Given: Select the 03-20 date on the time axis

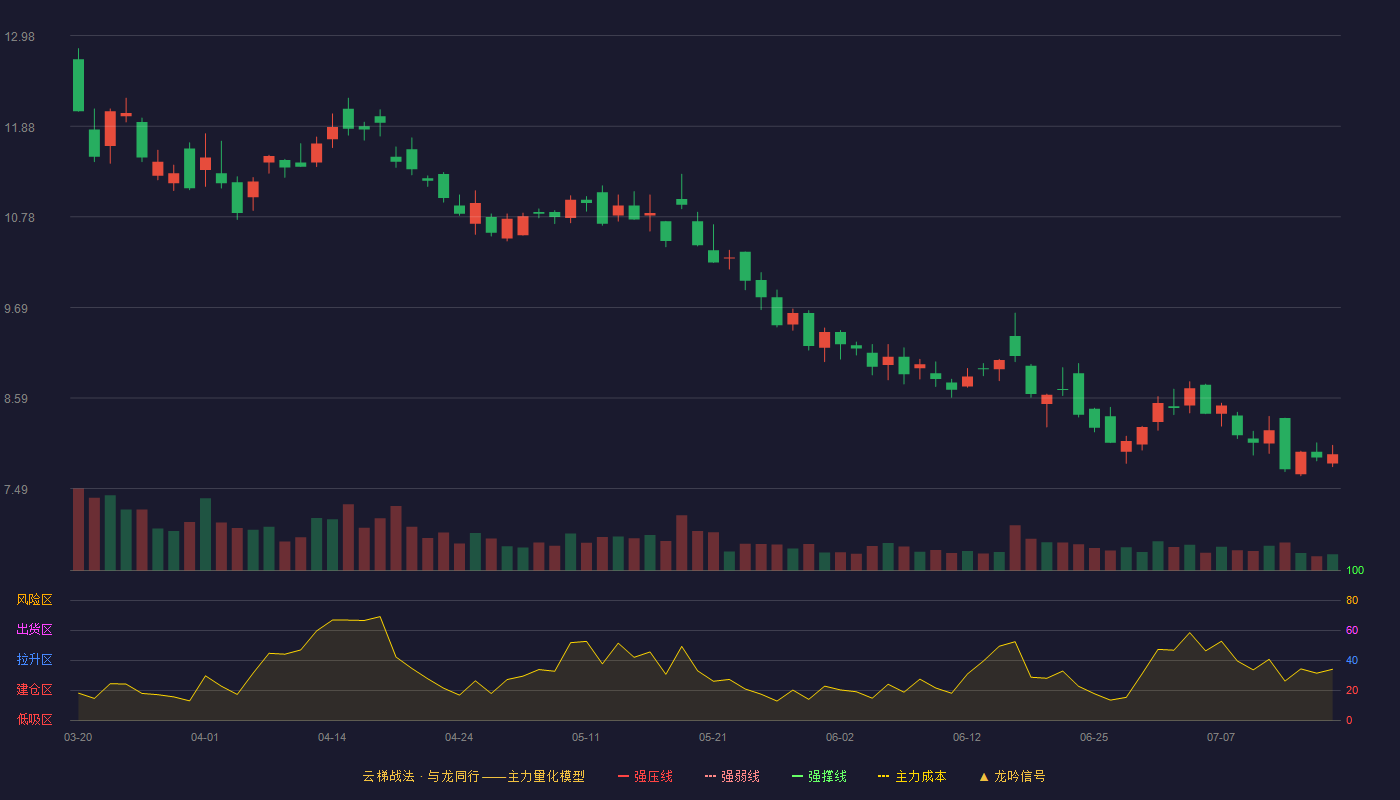Looking at the screenshot, I should tap(78, 738).
